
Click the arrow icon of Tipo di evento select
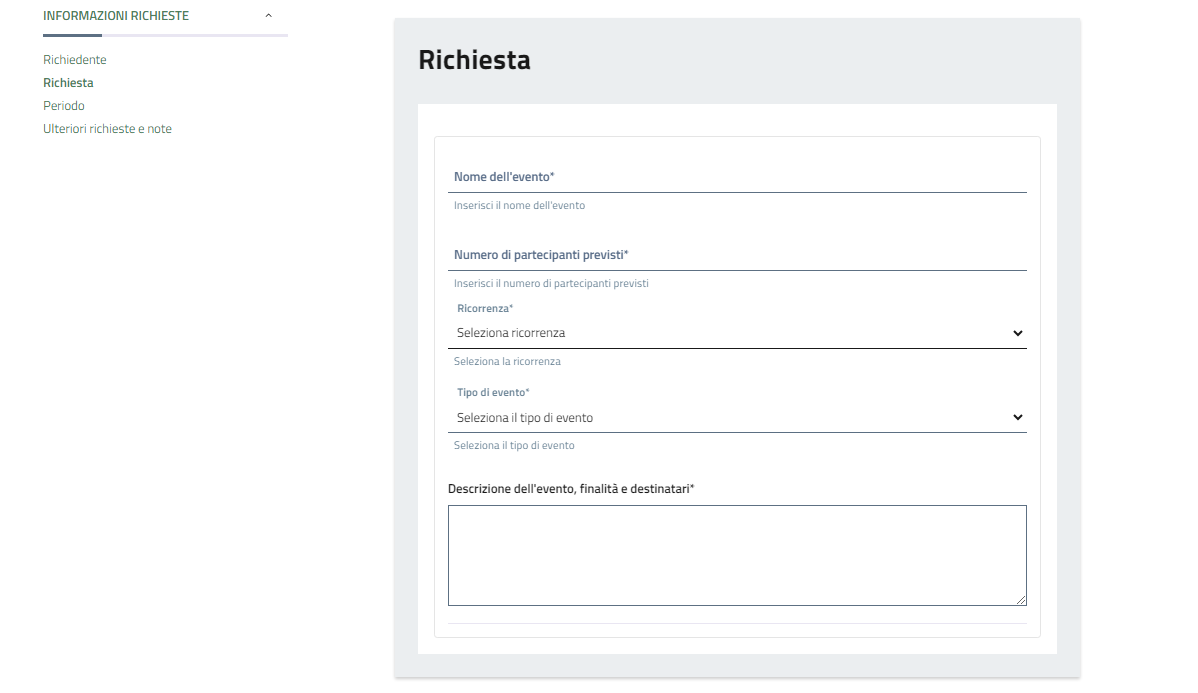tap(1017, 417)
